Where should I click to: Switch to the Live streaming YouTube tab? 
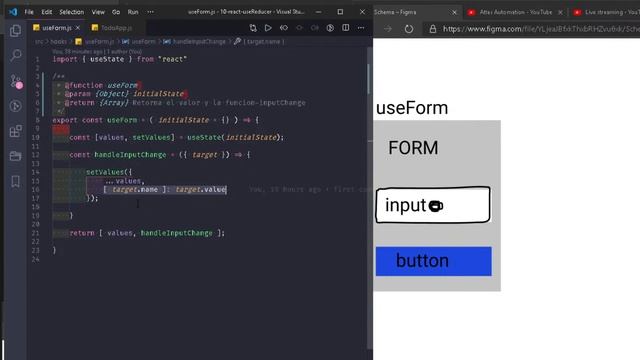pos(606,12)
